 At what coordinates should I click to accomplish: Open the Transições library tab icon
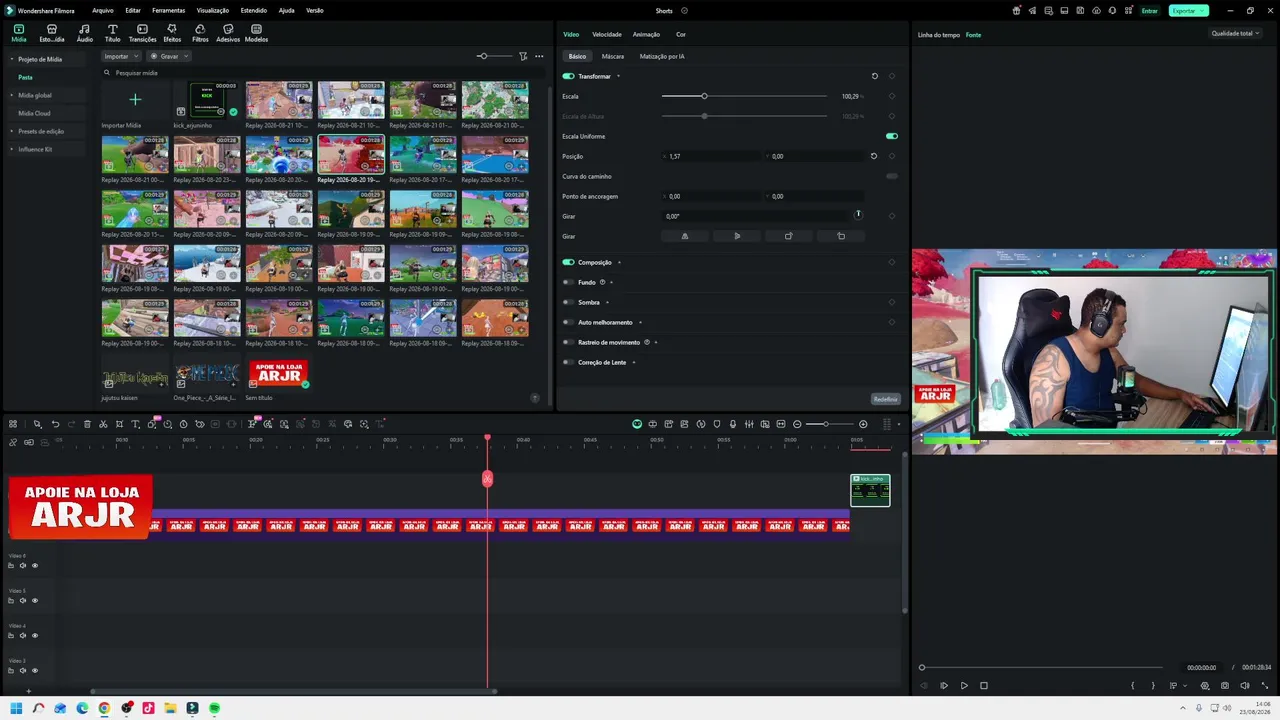click(x=142, y=30)
